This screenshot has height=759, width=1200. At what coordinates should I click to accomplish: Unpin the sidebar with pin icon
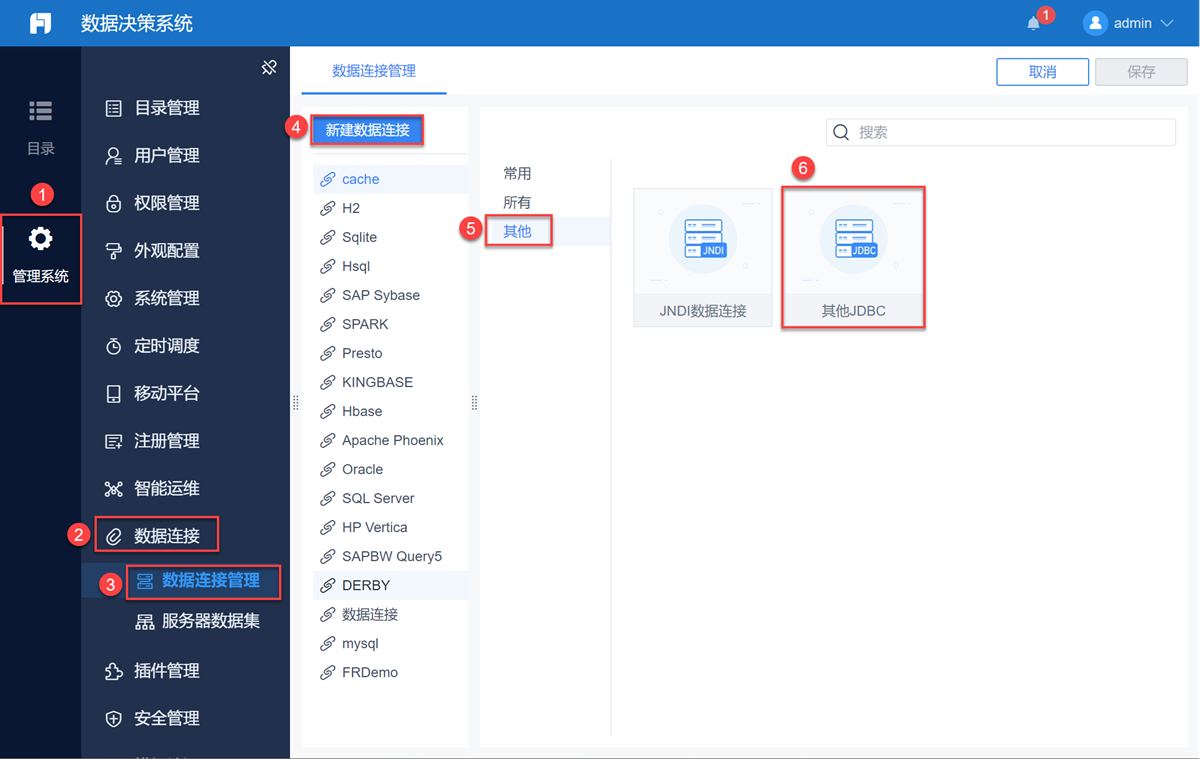[268, 67]
